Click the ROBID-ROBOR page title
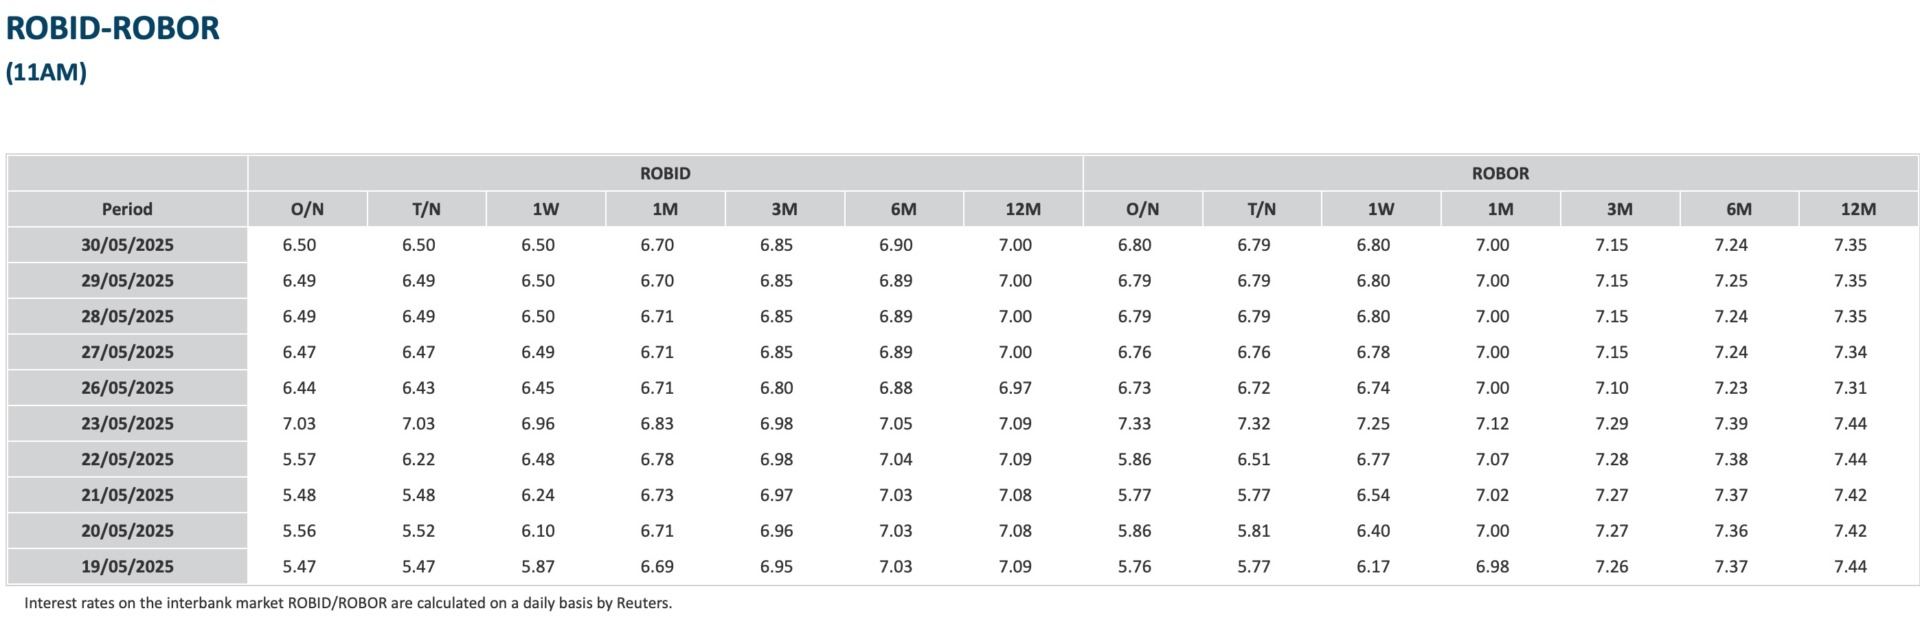 point(112,28)
